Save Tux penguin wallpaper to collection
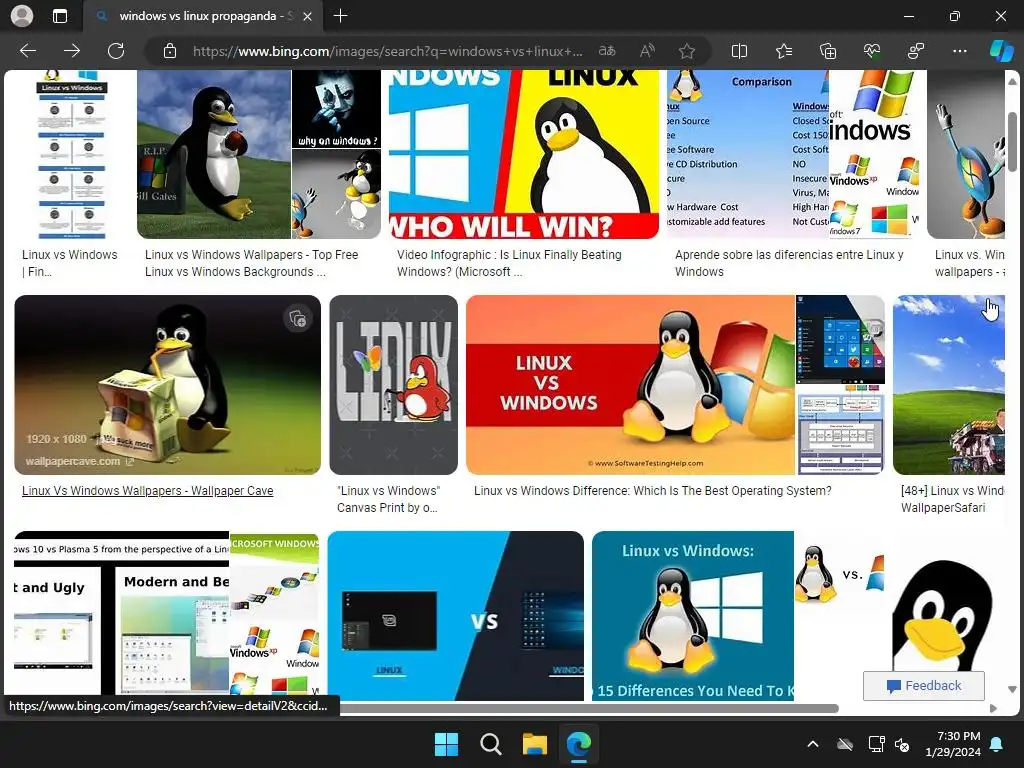This screenshot has width=1024, height=768. (x=298, y=318)
